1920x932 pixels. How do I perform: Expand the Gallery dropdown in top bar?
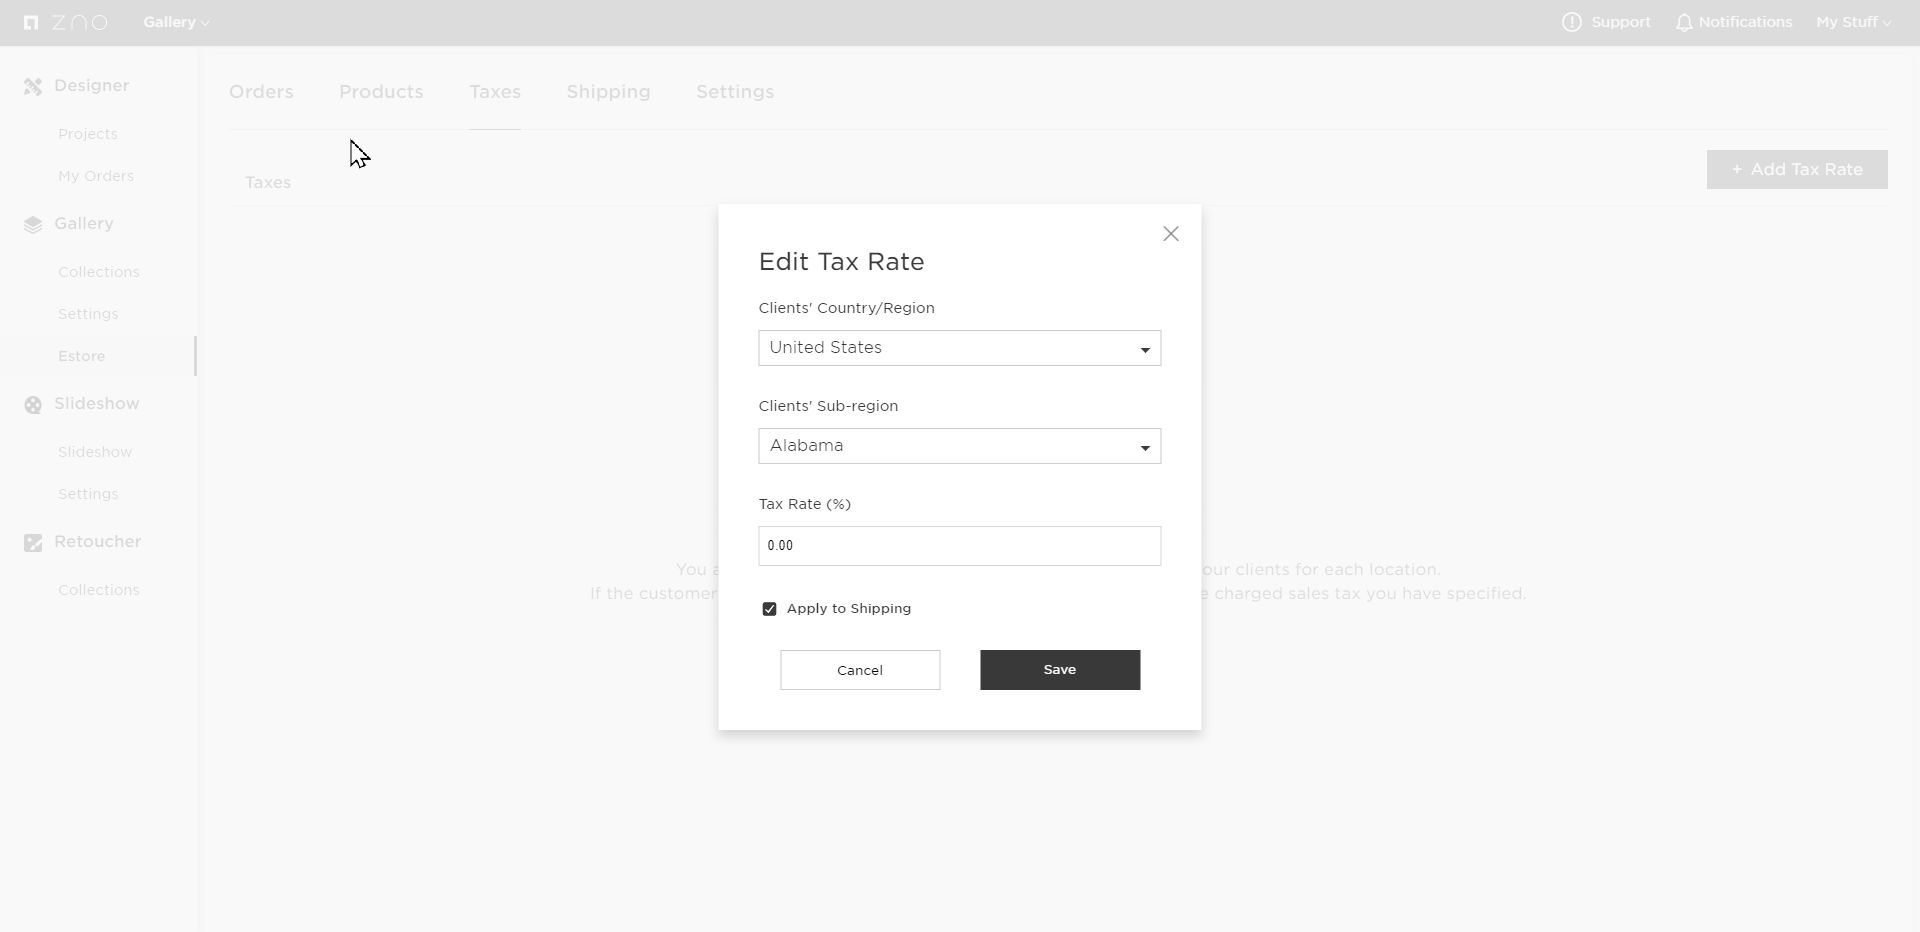point(176,22)
